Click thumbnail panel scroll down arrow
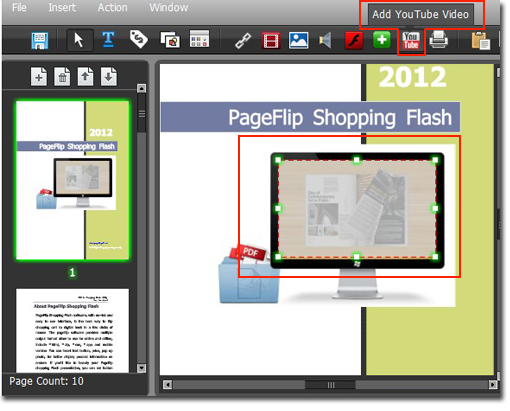 pos(141,368)
